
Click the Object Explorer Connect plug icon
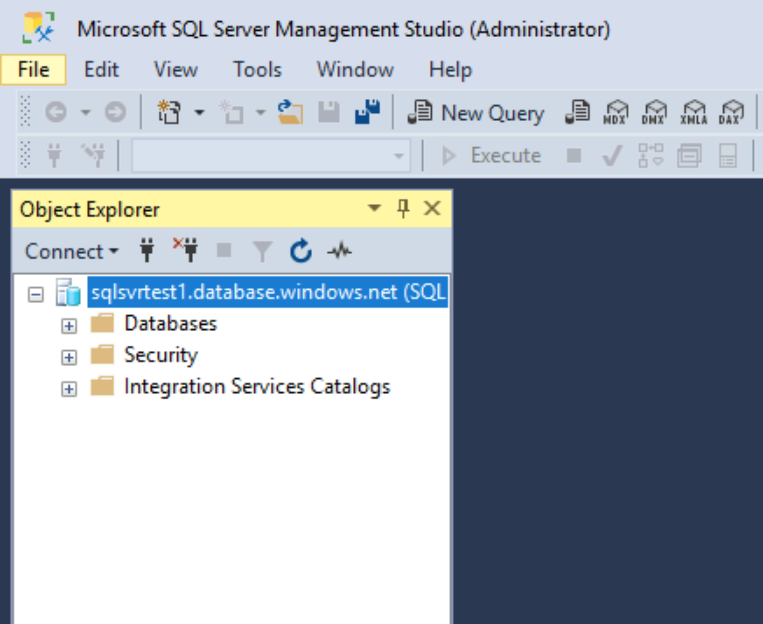pos(147,251)
